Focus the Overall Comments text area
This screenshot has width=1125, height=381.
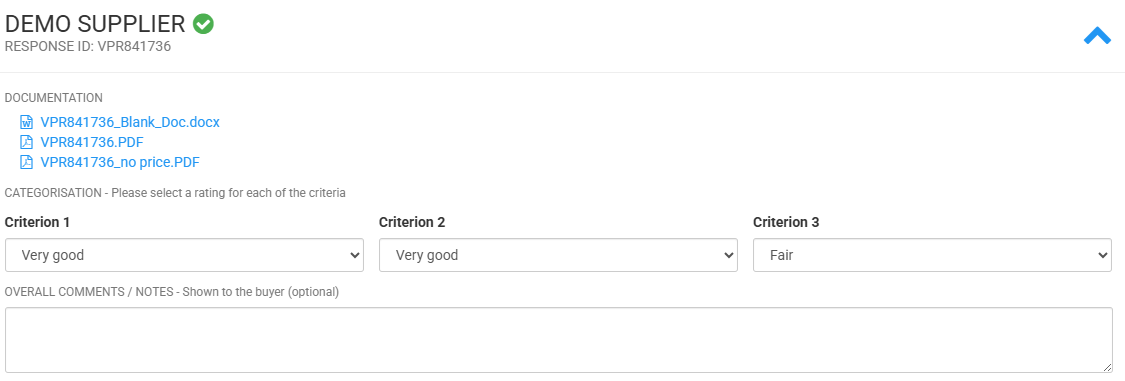click(559, 340)
